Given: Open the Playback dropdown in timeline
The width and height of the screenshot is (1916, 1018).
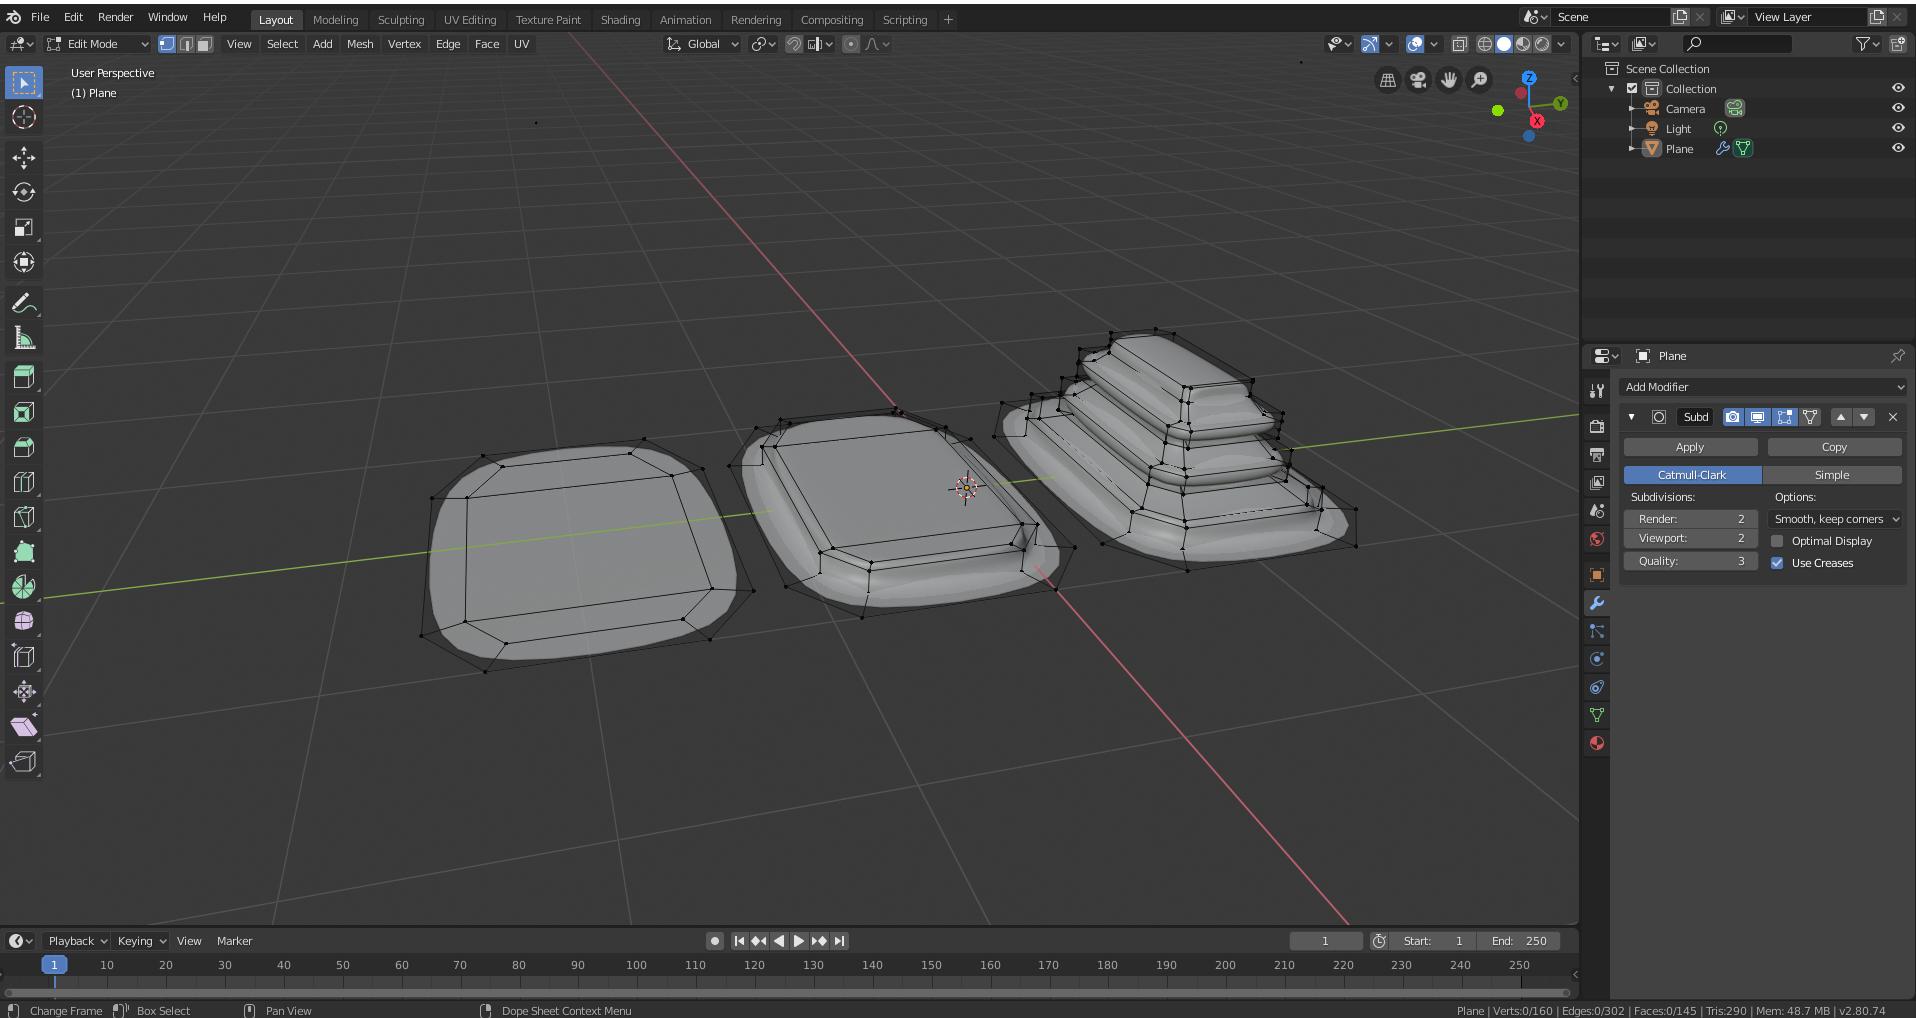Looking at the screenshot, I should coord(77,941).
